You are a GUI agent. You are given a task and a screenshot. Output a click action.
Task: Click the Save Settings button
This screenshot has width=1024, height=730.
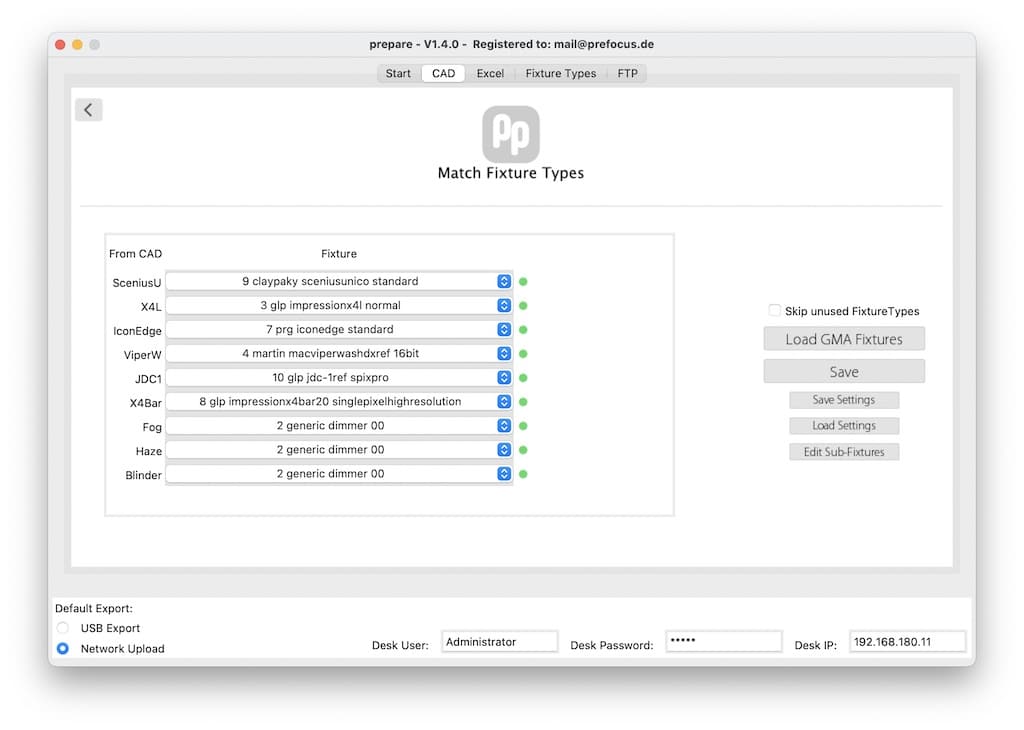pyautogui.click(x=843, y=400)
